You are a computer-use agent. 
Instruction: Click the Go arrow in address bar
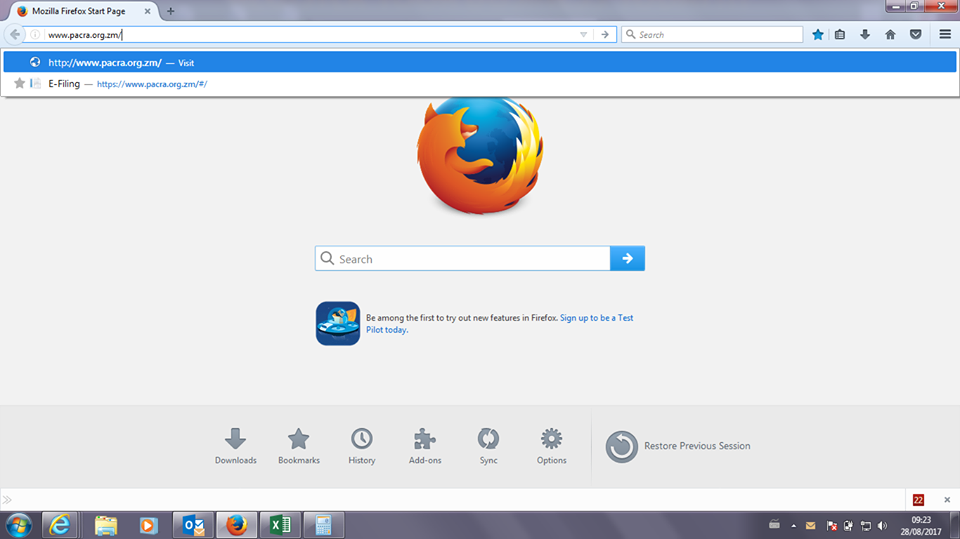pos(605,35)
